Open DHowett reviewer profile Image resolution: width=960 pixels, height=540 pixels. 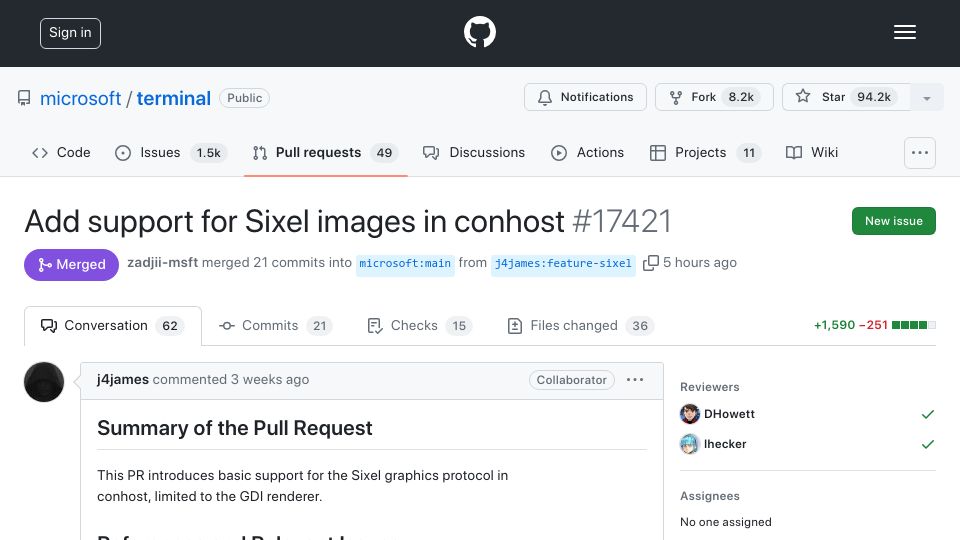tap(729, 414)
